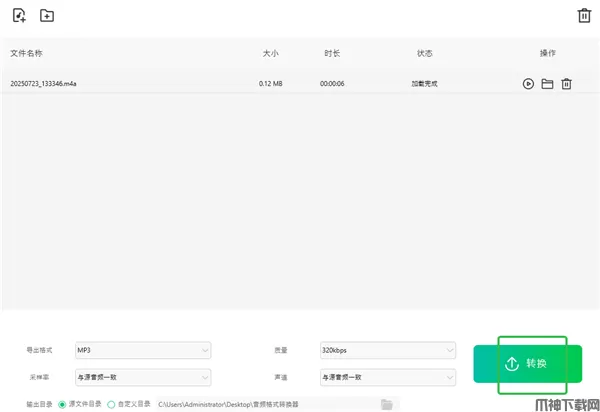Select the 20250723_133346.m4a file name
This screenshot has height=412, width=600.
44,84
